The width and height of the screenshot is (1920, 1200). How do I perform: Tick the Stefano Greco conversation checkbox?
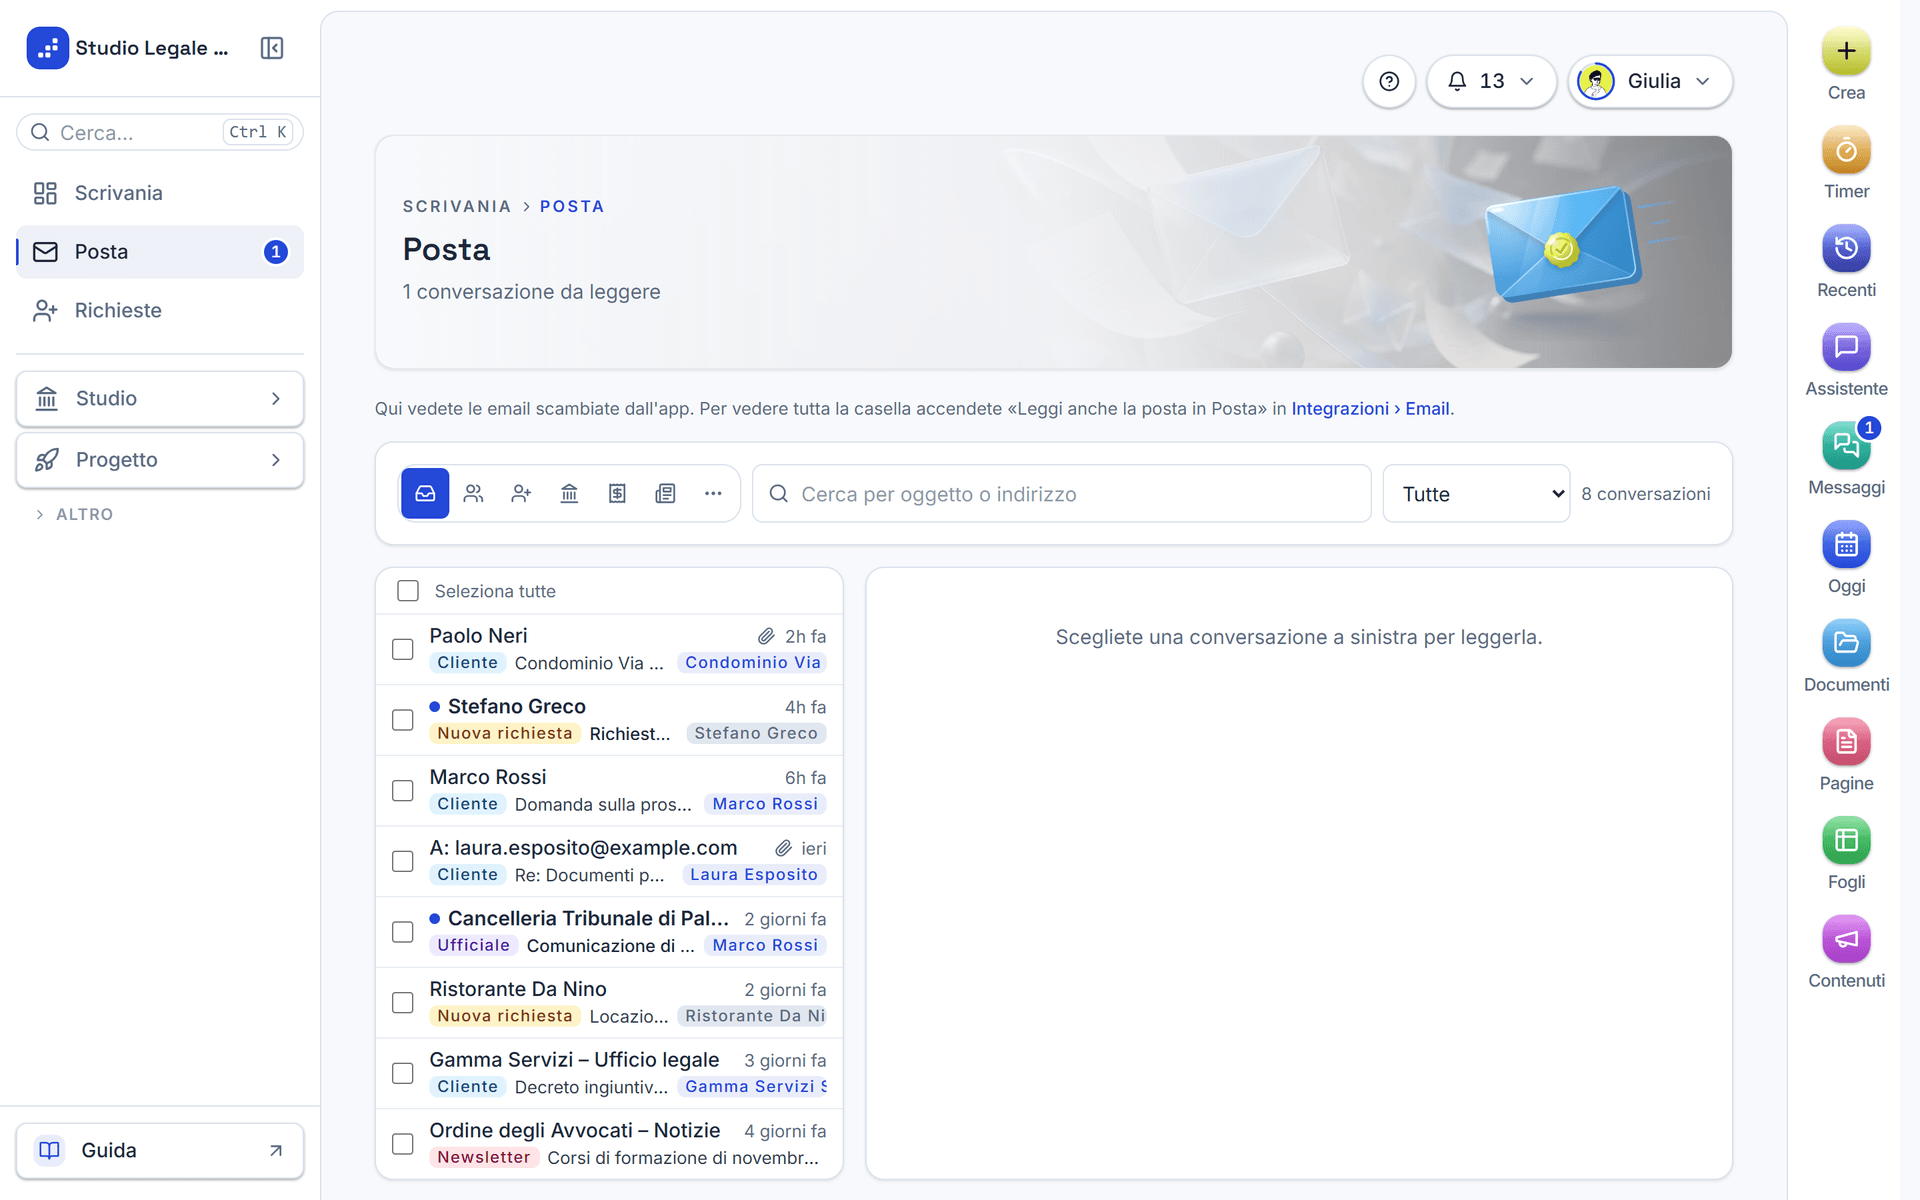(403, 720)
